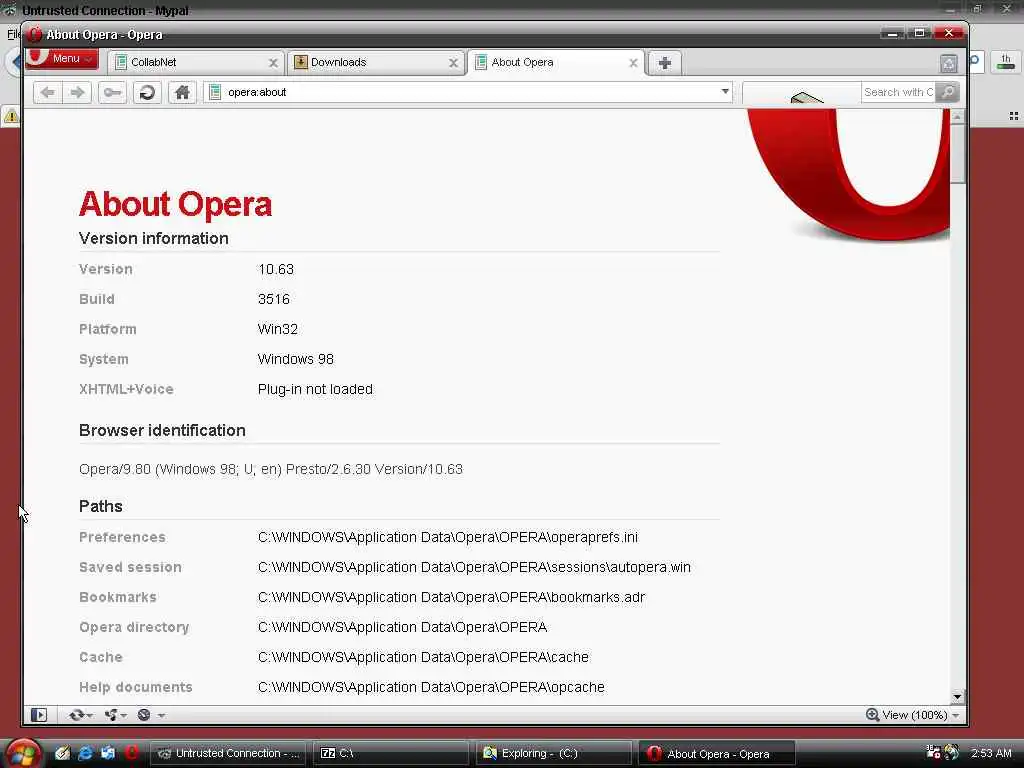Click the Opera directory path value
The width and height of the screenshot is (1024, 768).
[x=402, y=627]
